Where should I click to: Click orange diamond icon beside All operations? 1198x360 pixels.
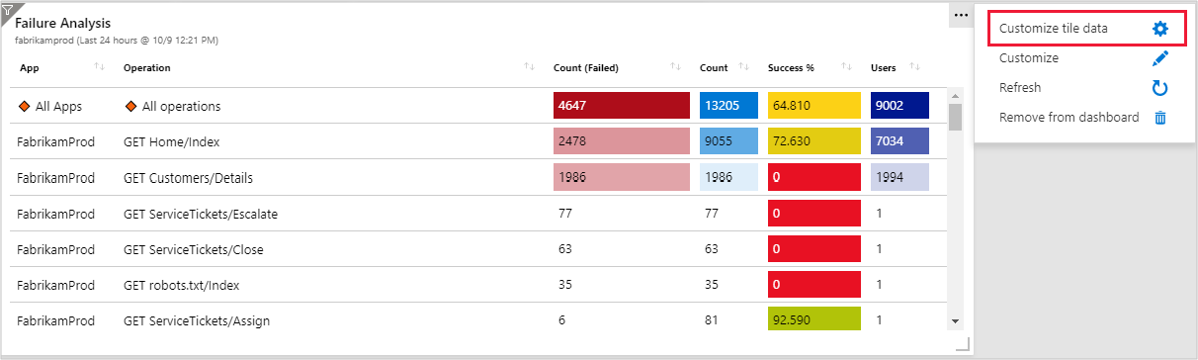tap(131, 107)
